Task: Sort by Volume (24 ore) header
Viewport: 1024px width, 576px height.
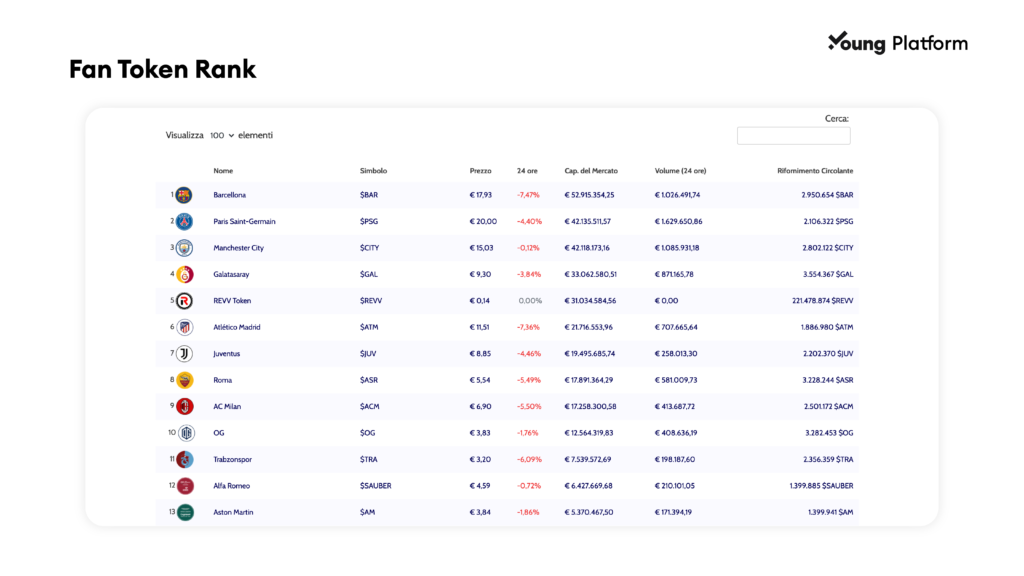Action: [x=680, y=171]
